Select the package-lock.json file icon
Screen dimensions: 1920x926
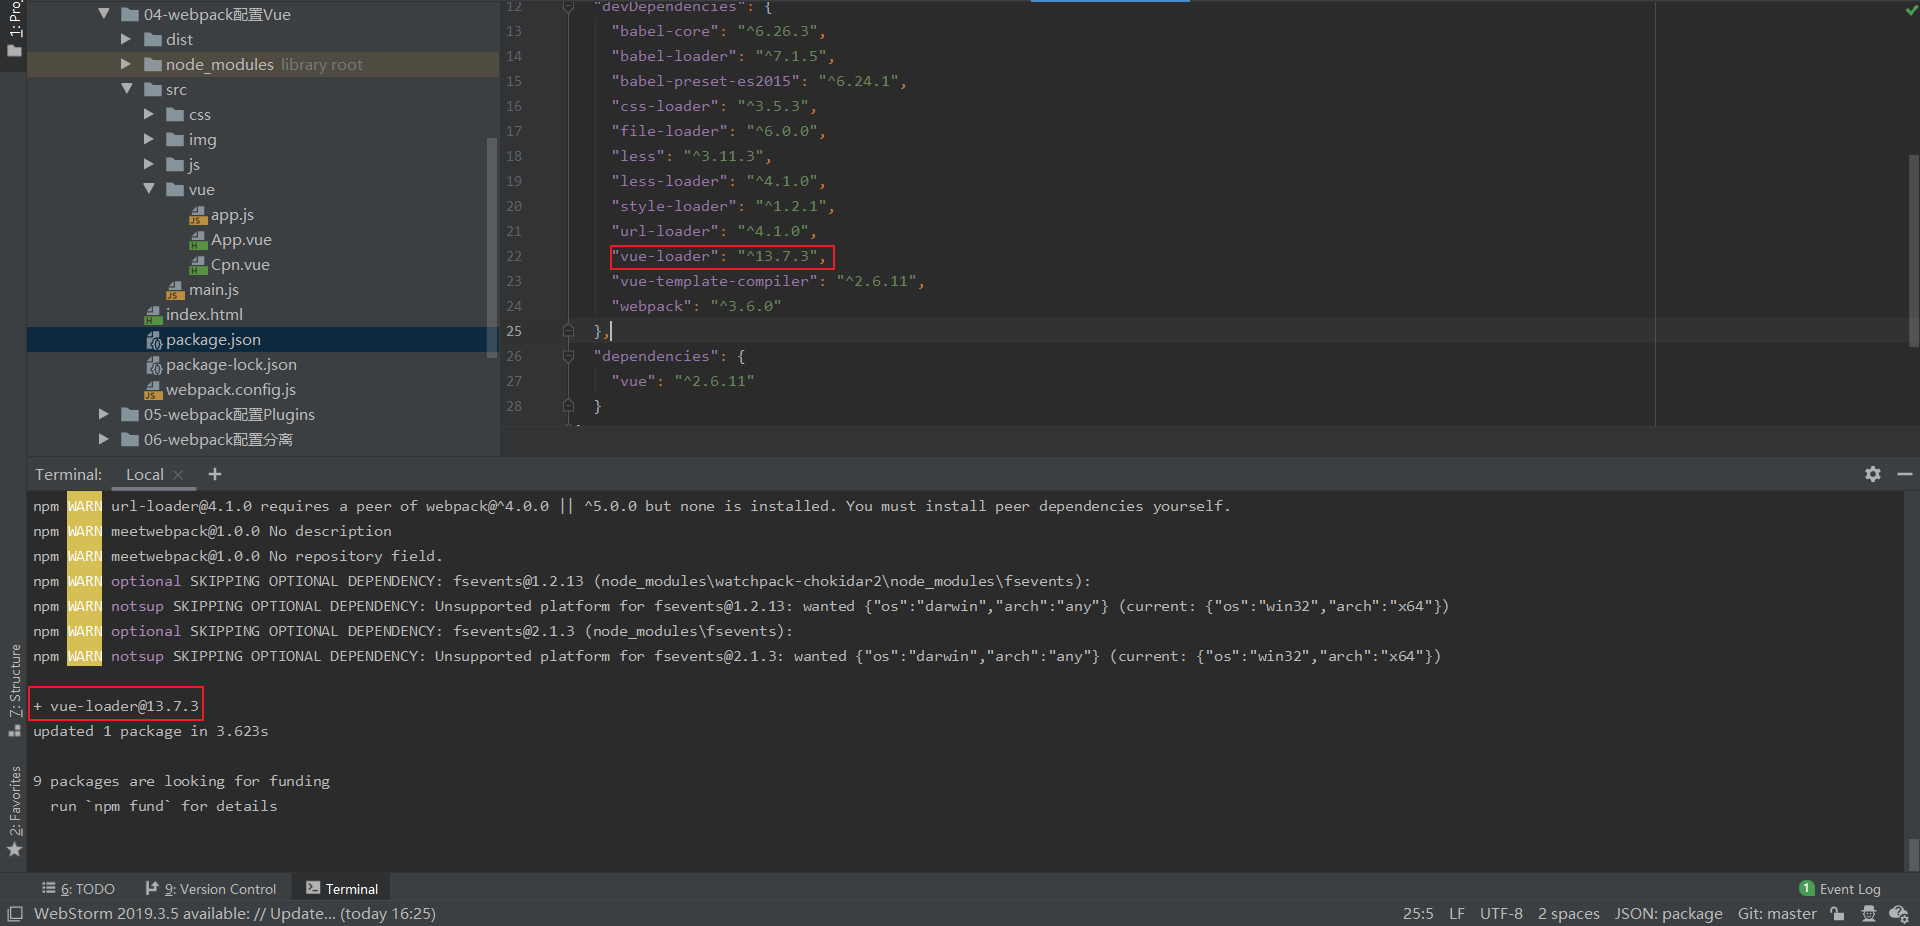click(154, 365)
